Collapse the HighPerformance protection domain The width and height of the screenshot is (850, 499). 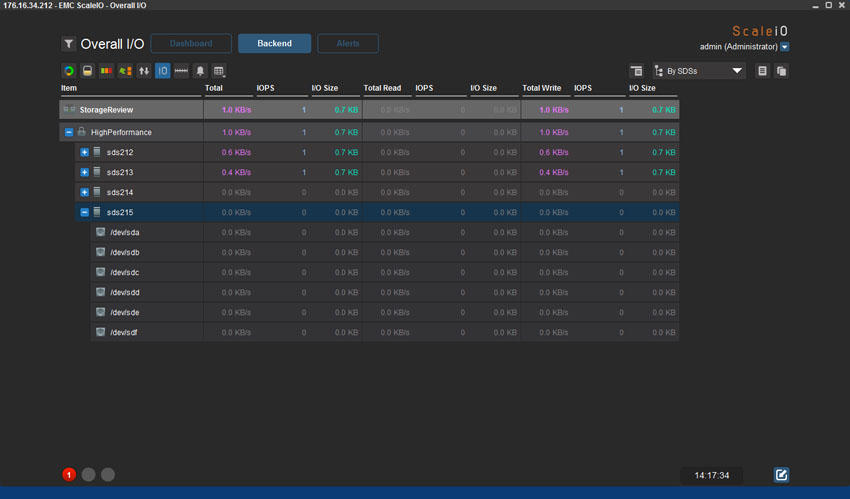pos(69,132)
